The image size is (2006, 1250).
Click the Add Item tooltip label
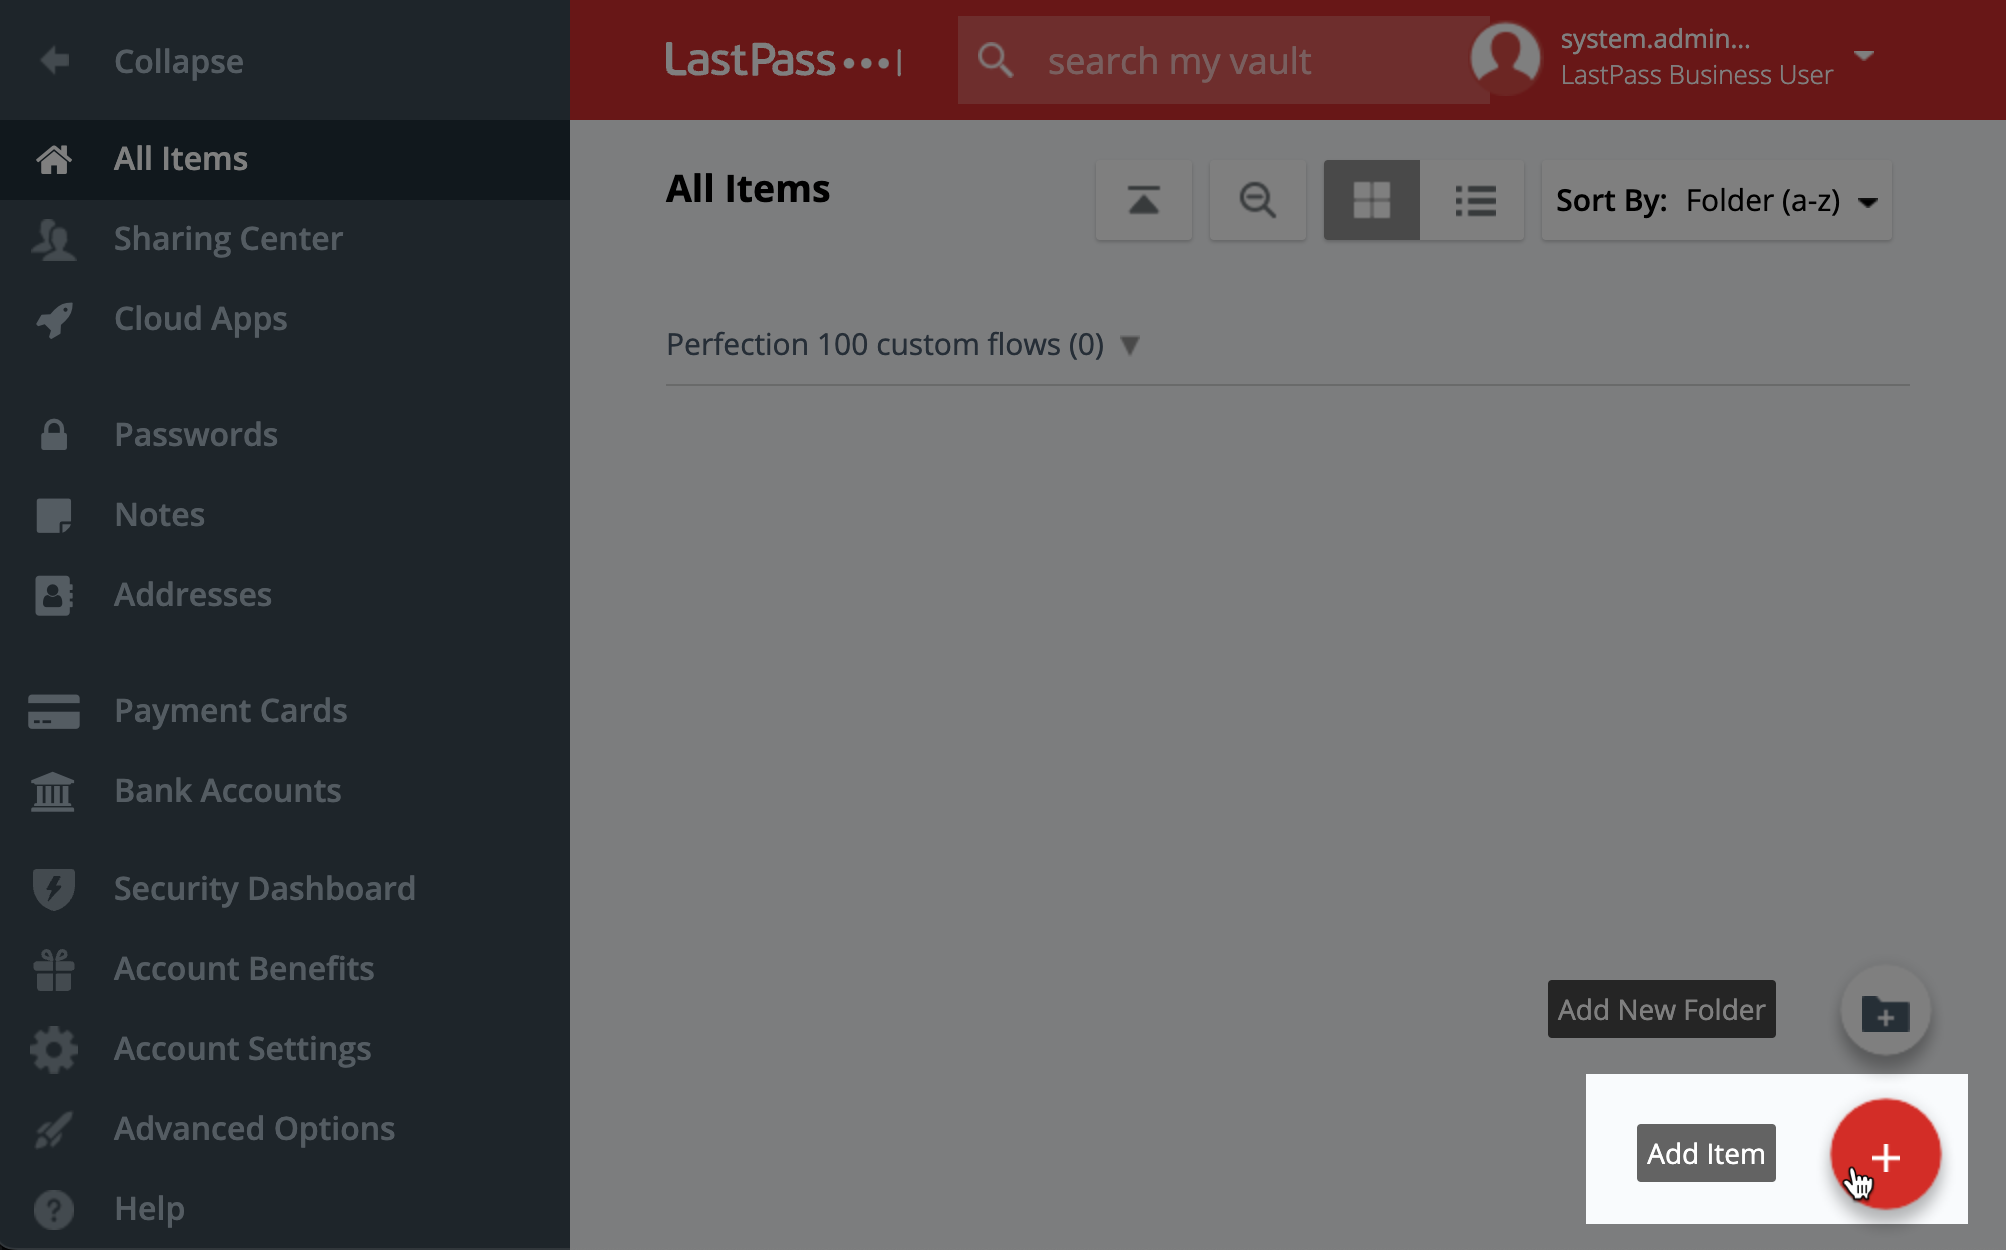(1706, 1153)
